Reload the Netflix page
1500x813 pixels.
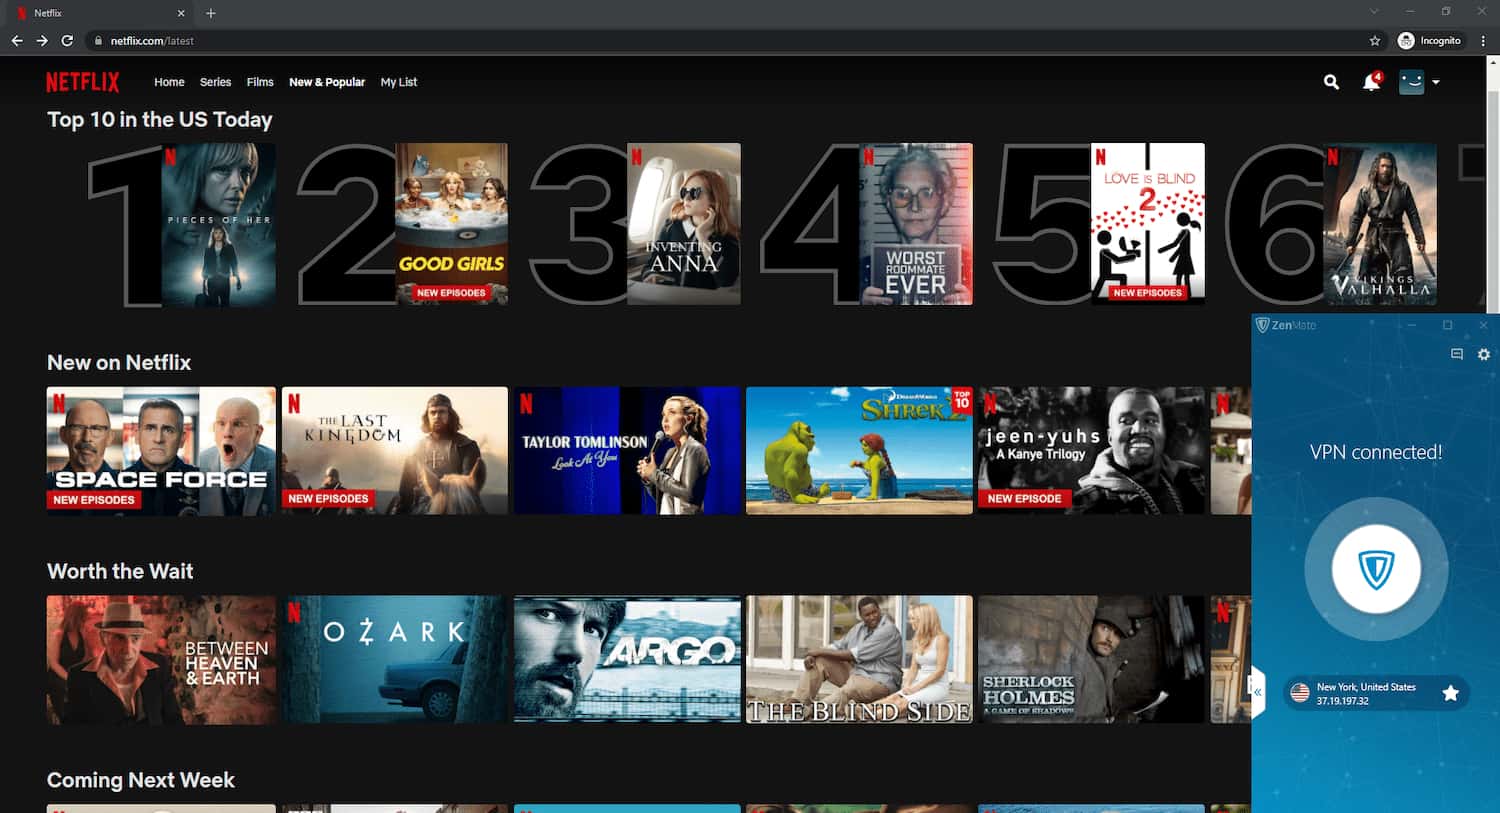tap(67, 41)
